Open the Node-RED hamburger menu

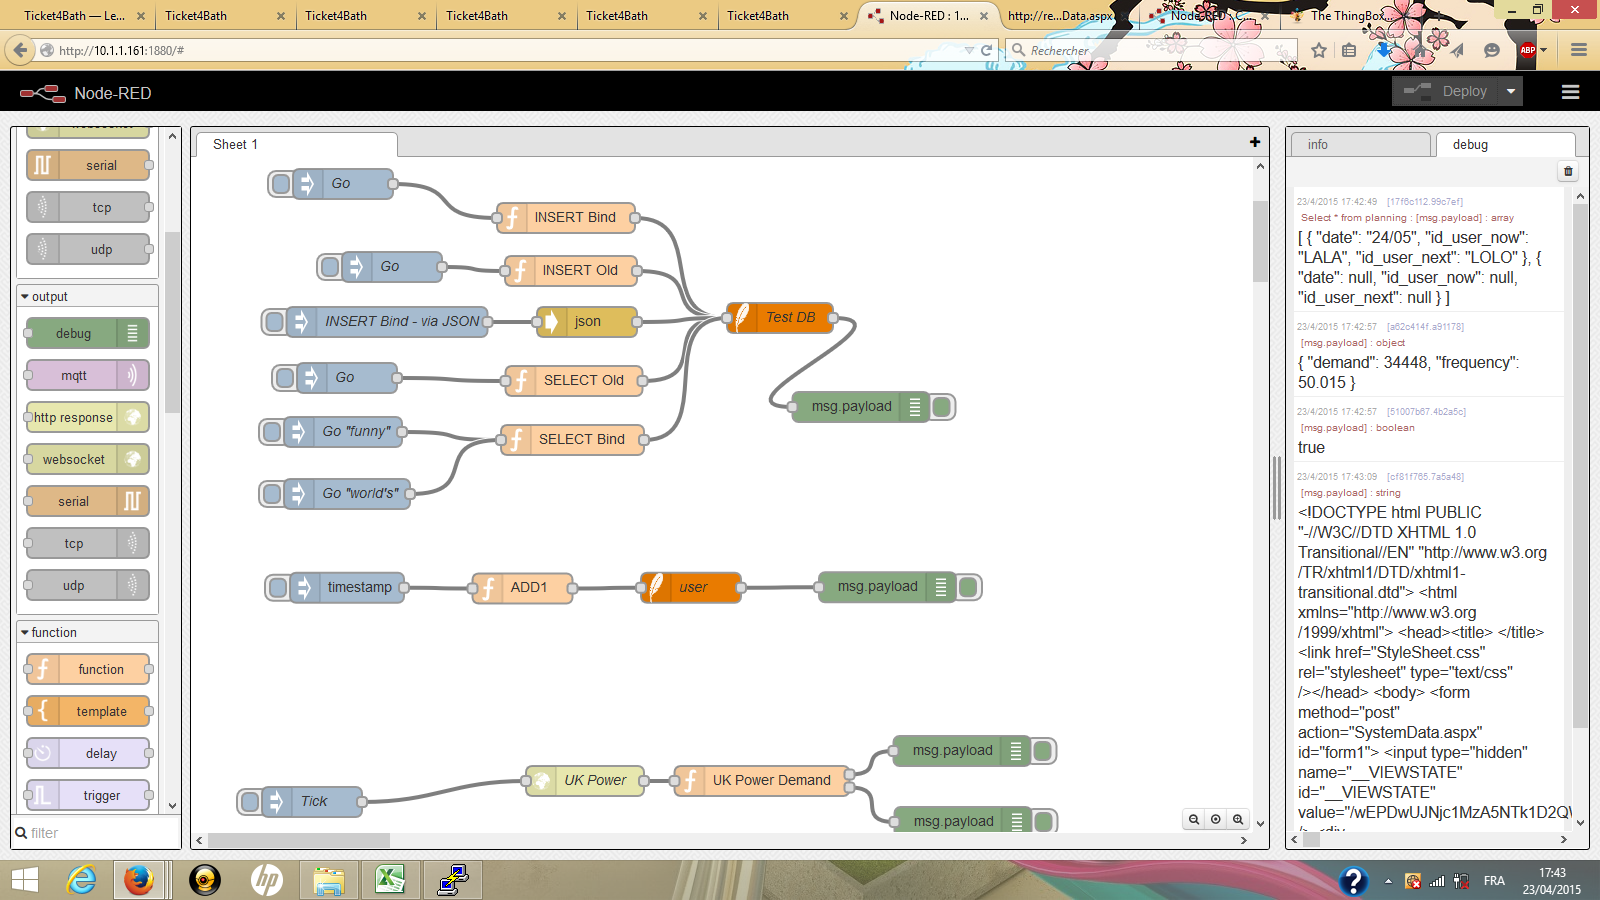coord(1570,92)
